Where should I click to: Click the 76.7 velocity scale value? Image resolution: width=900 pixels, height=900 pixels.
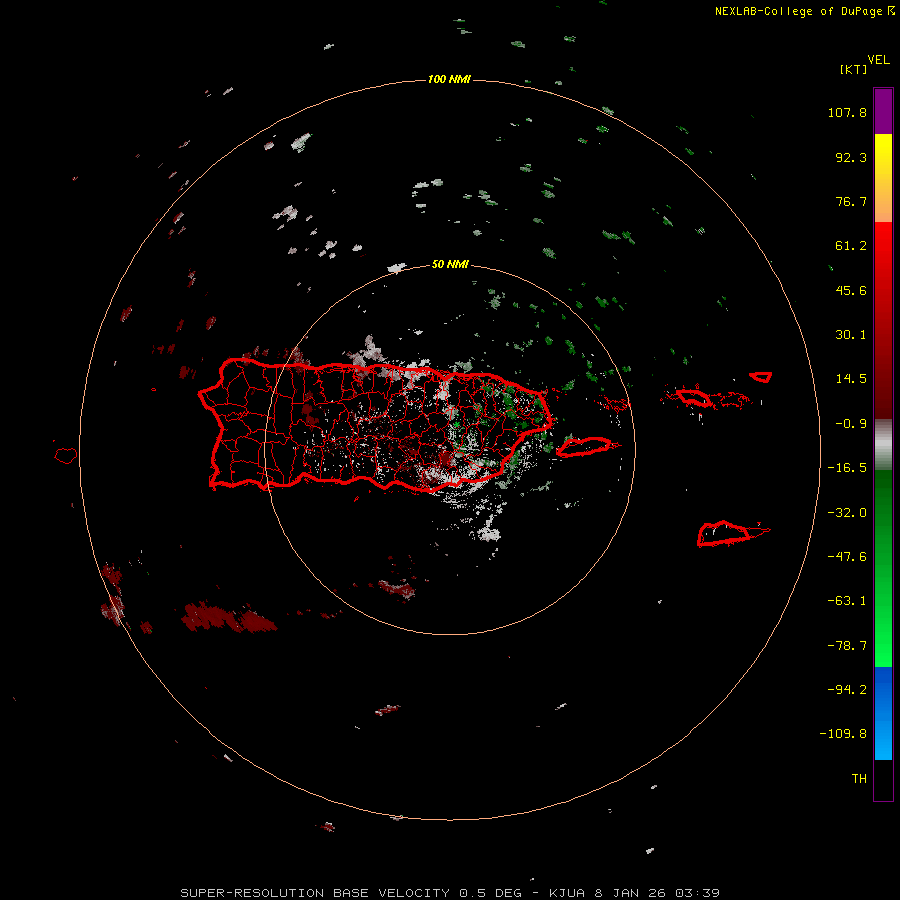coord(851,201)
